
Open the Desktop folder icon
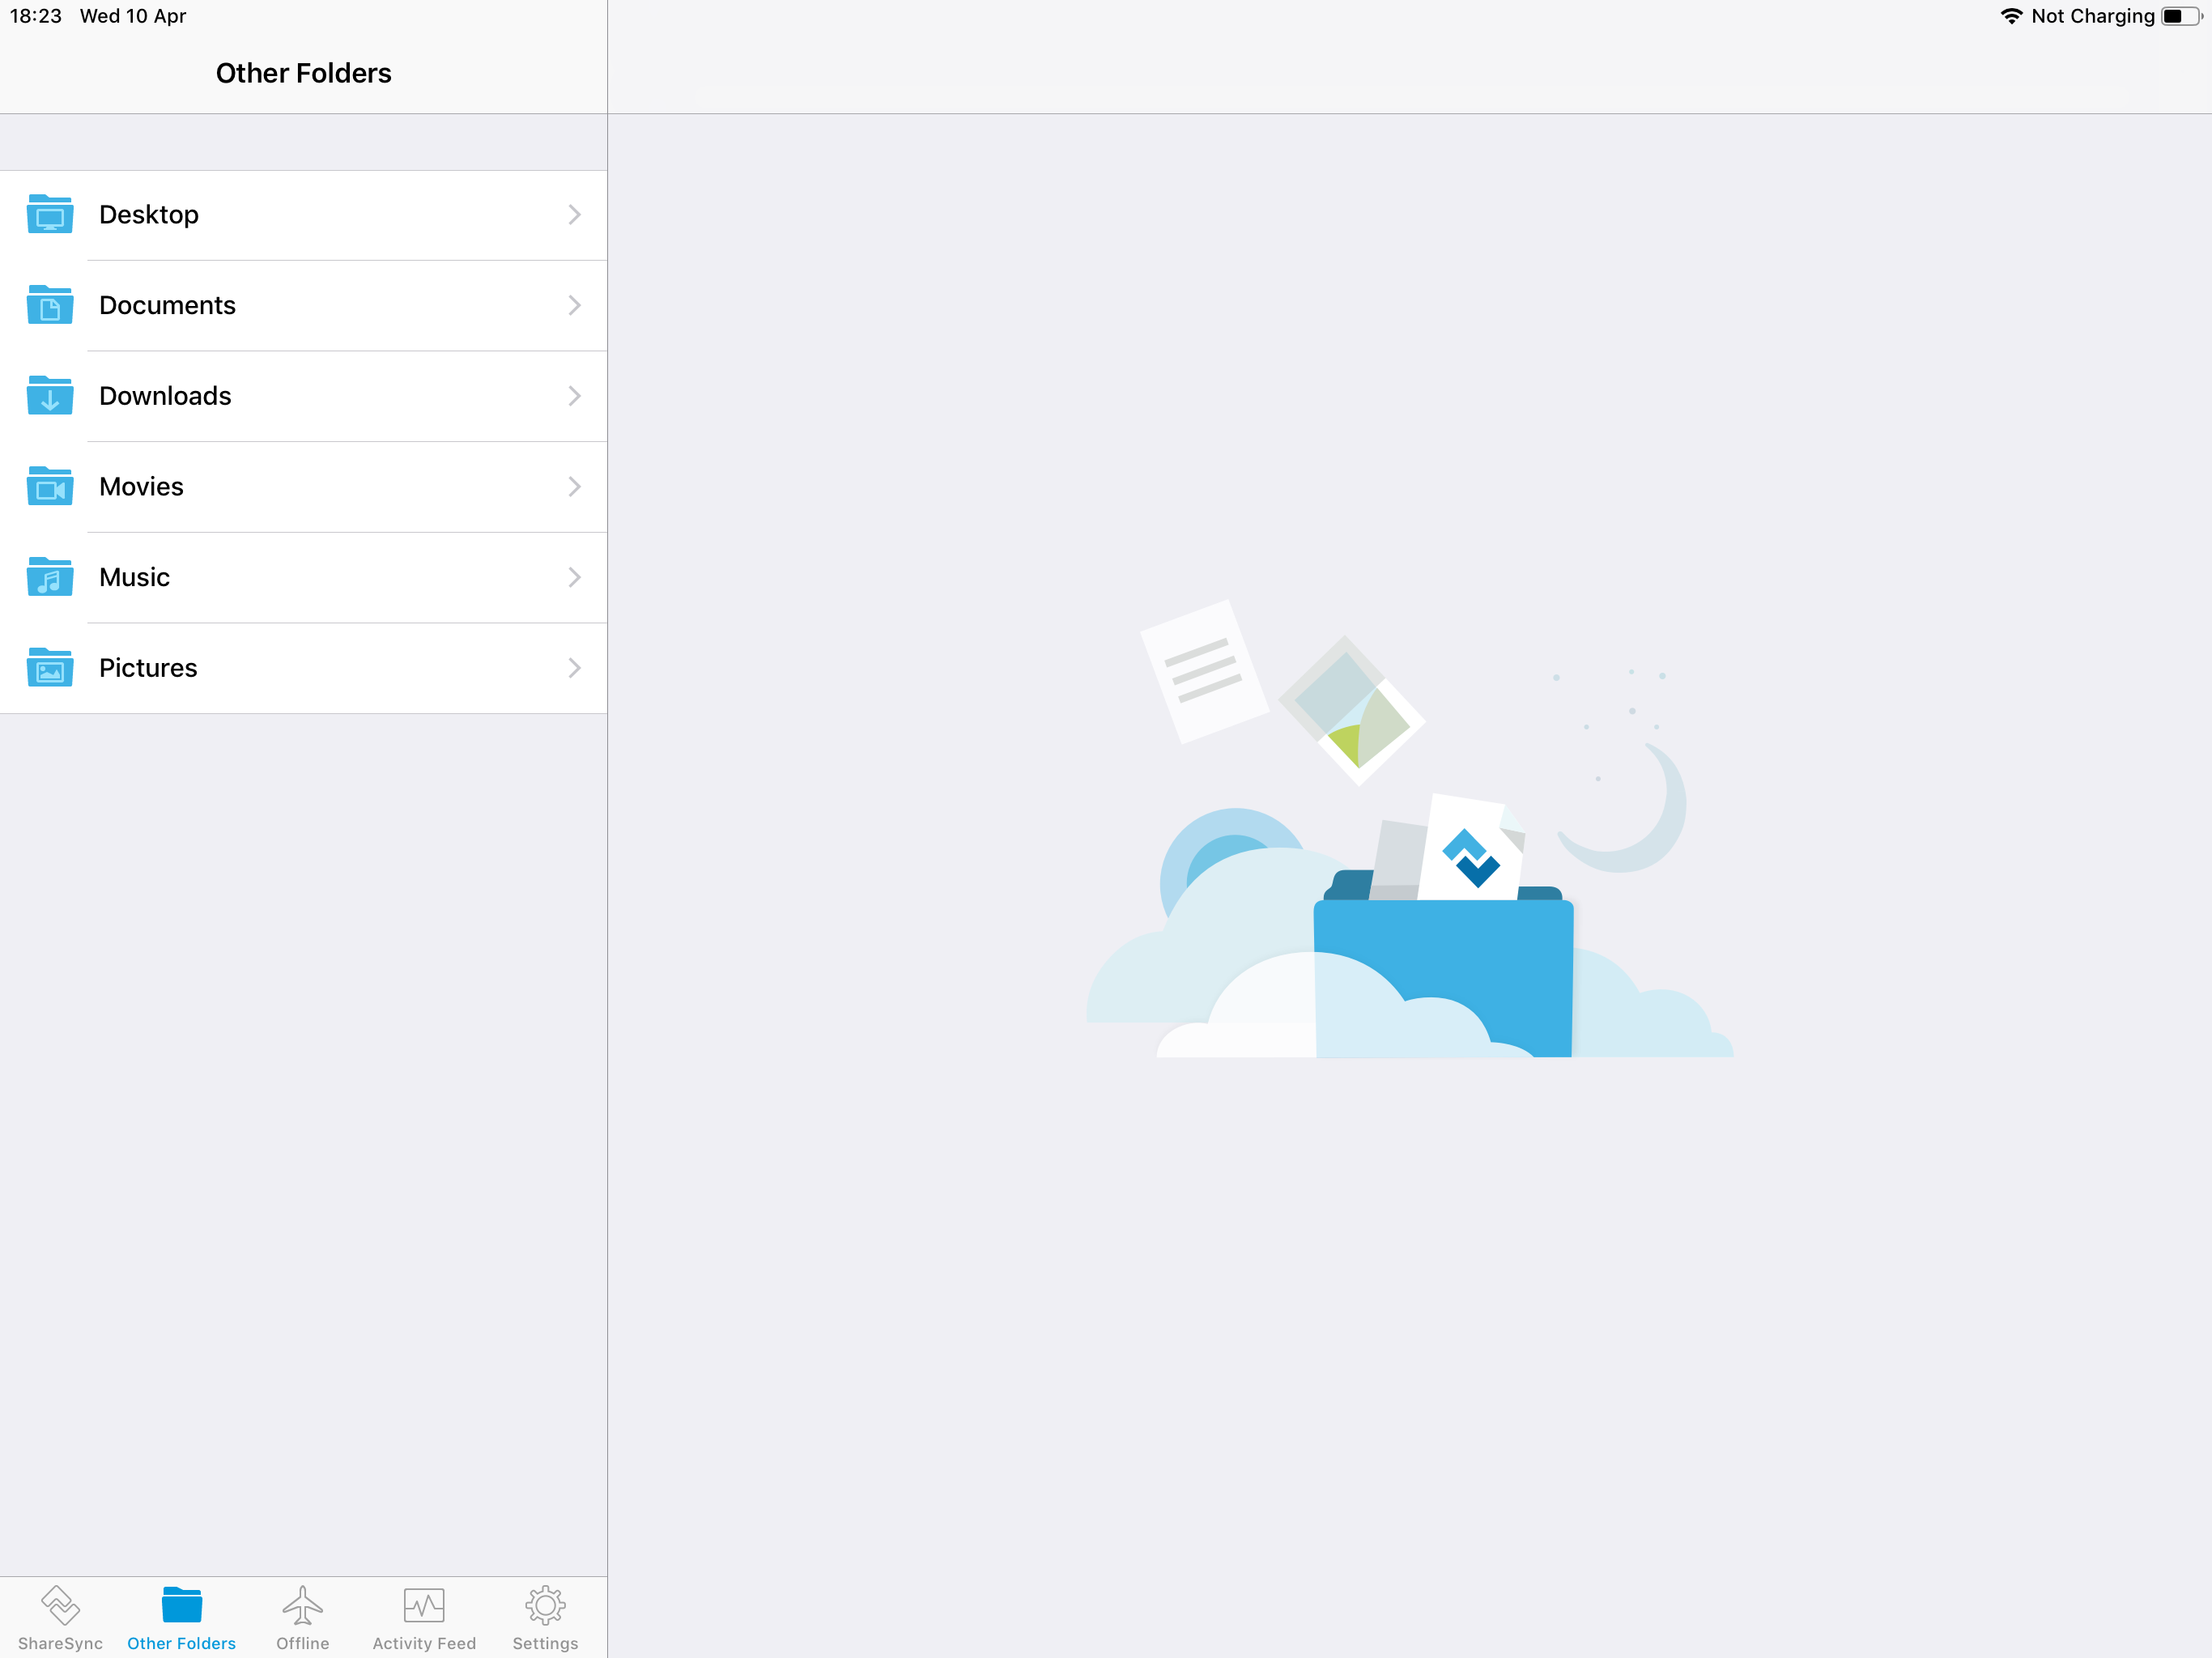click(x=50, y=214)
